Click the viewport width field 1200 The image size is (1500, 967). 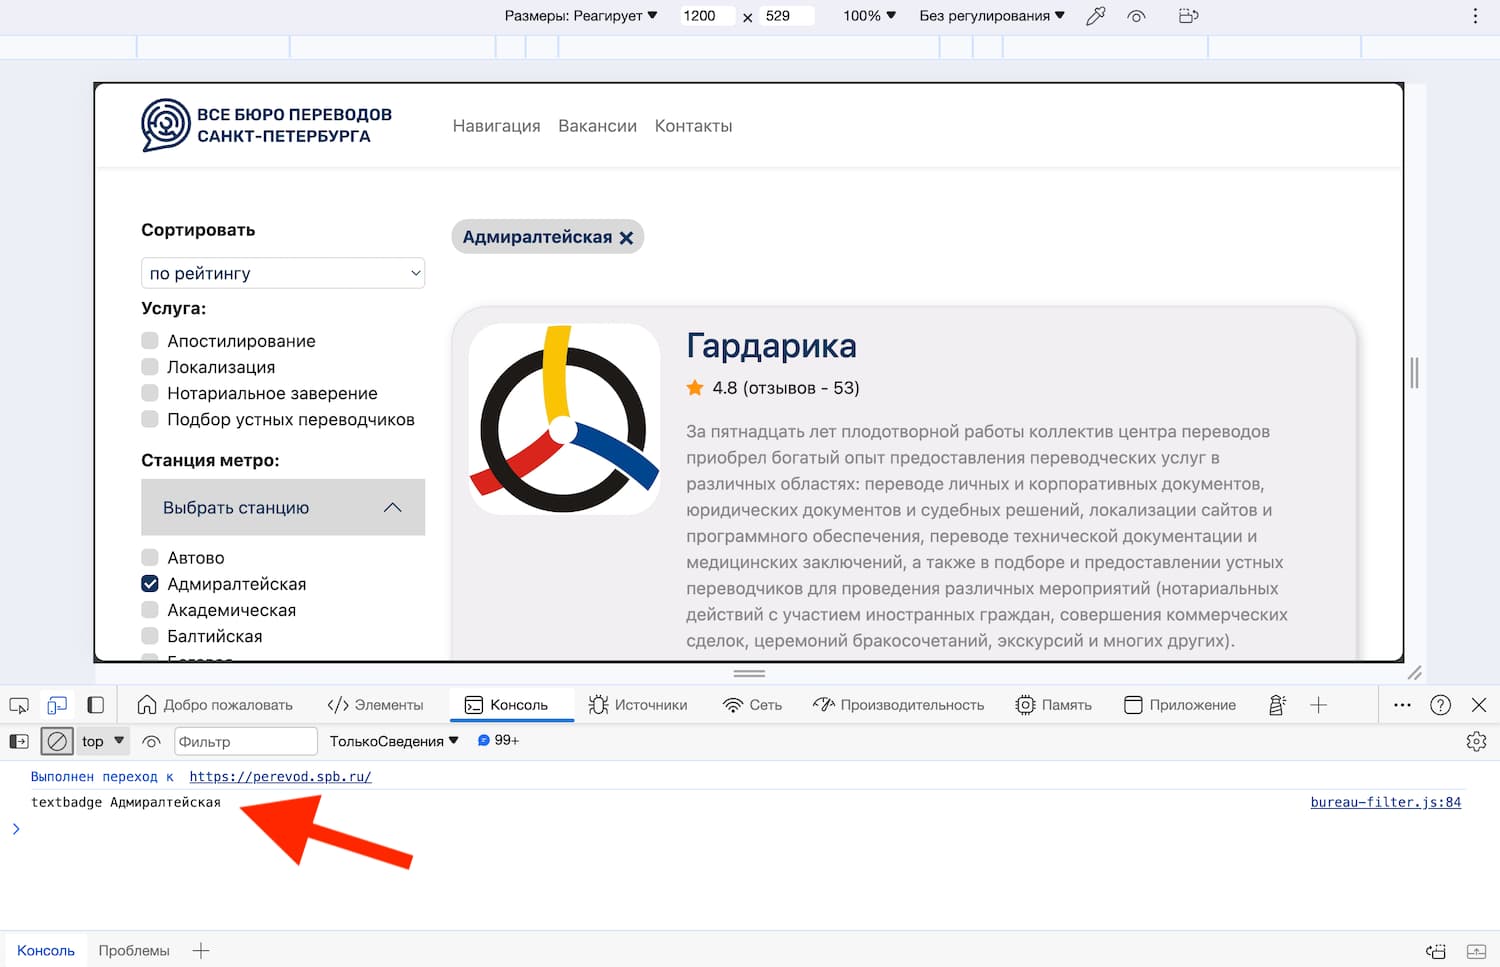pos(708,16)
